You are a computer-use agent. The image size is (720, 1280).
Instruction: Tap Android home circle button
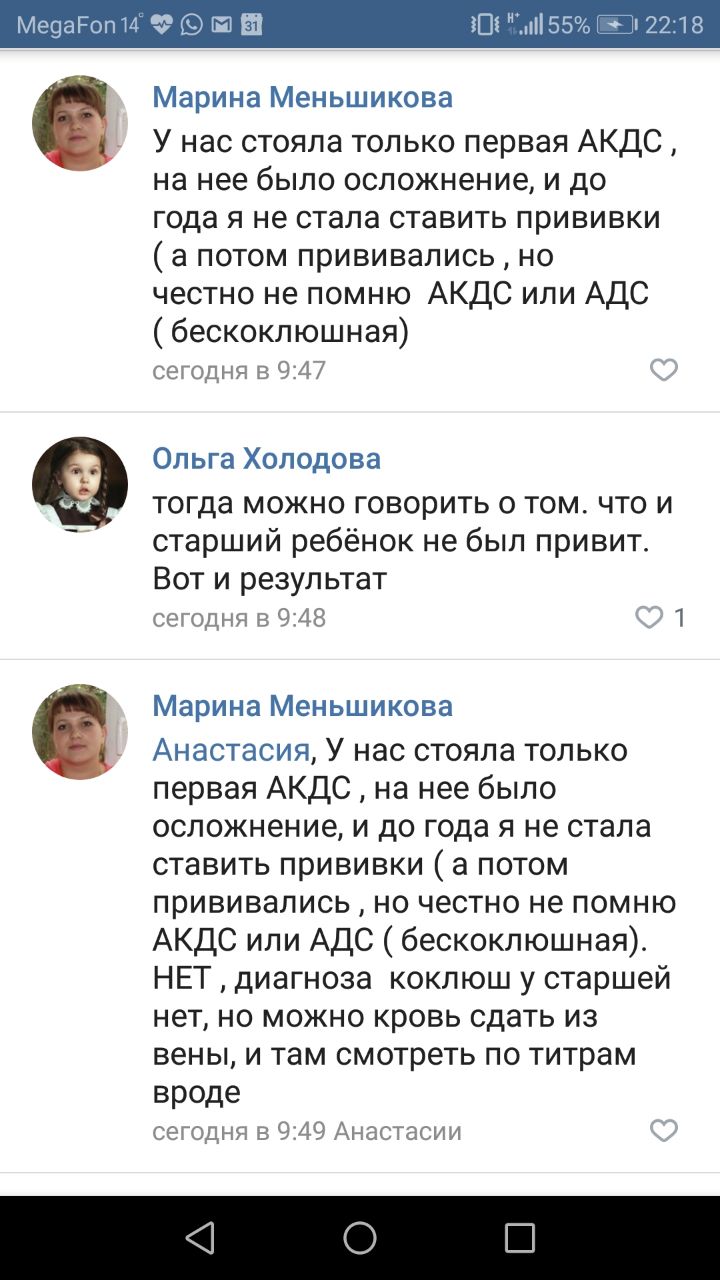click(360, 1238)
